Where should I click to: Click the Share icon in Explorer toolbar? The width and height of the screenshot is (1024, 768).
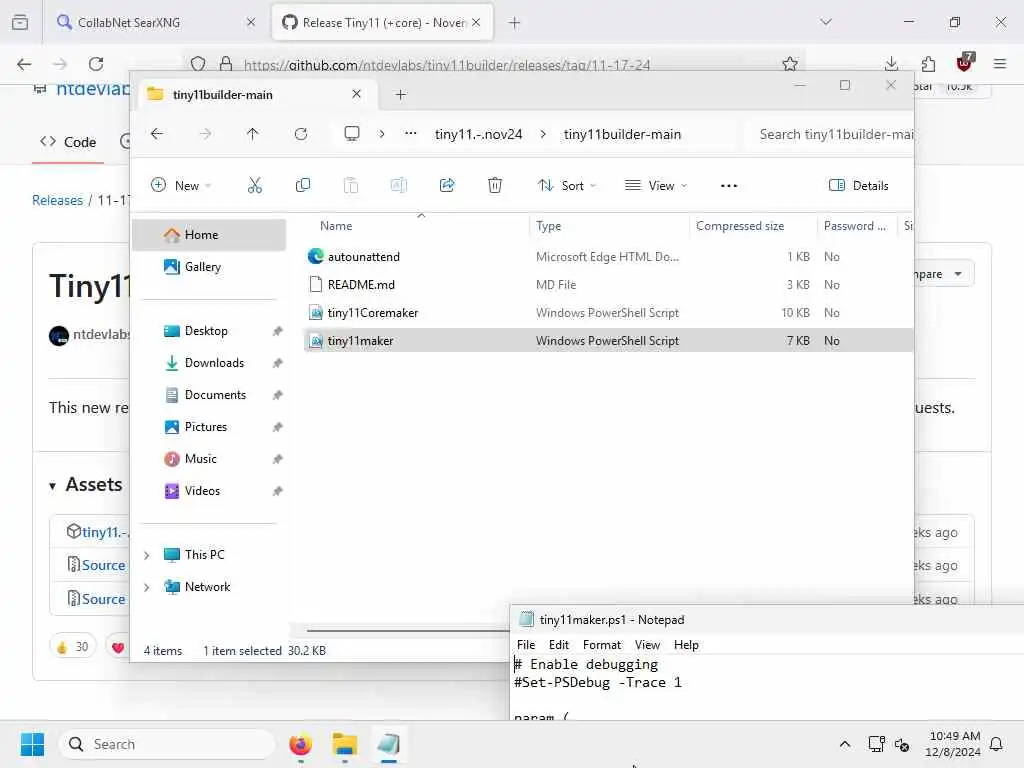[447, 185]
